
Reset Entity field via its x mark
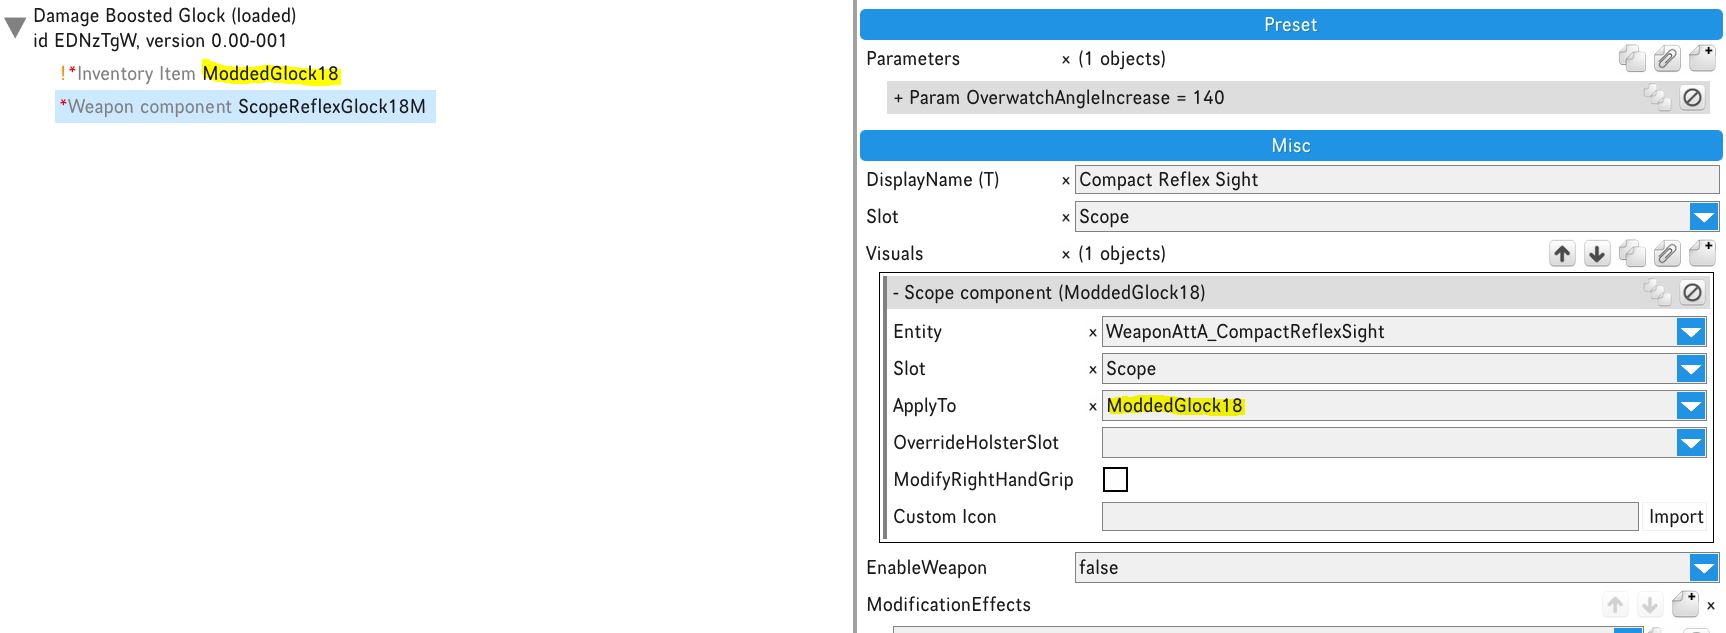click(1093, 333)
